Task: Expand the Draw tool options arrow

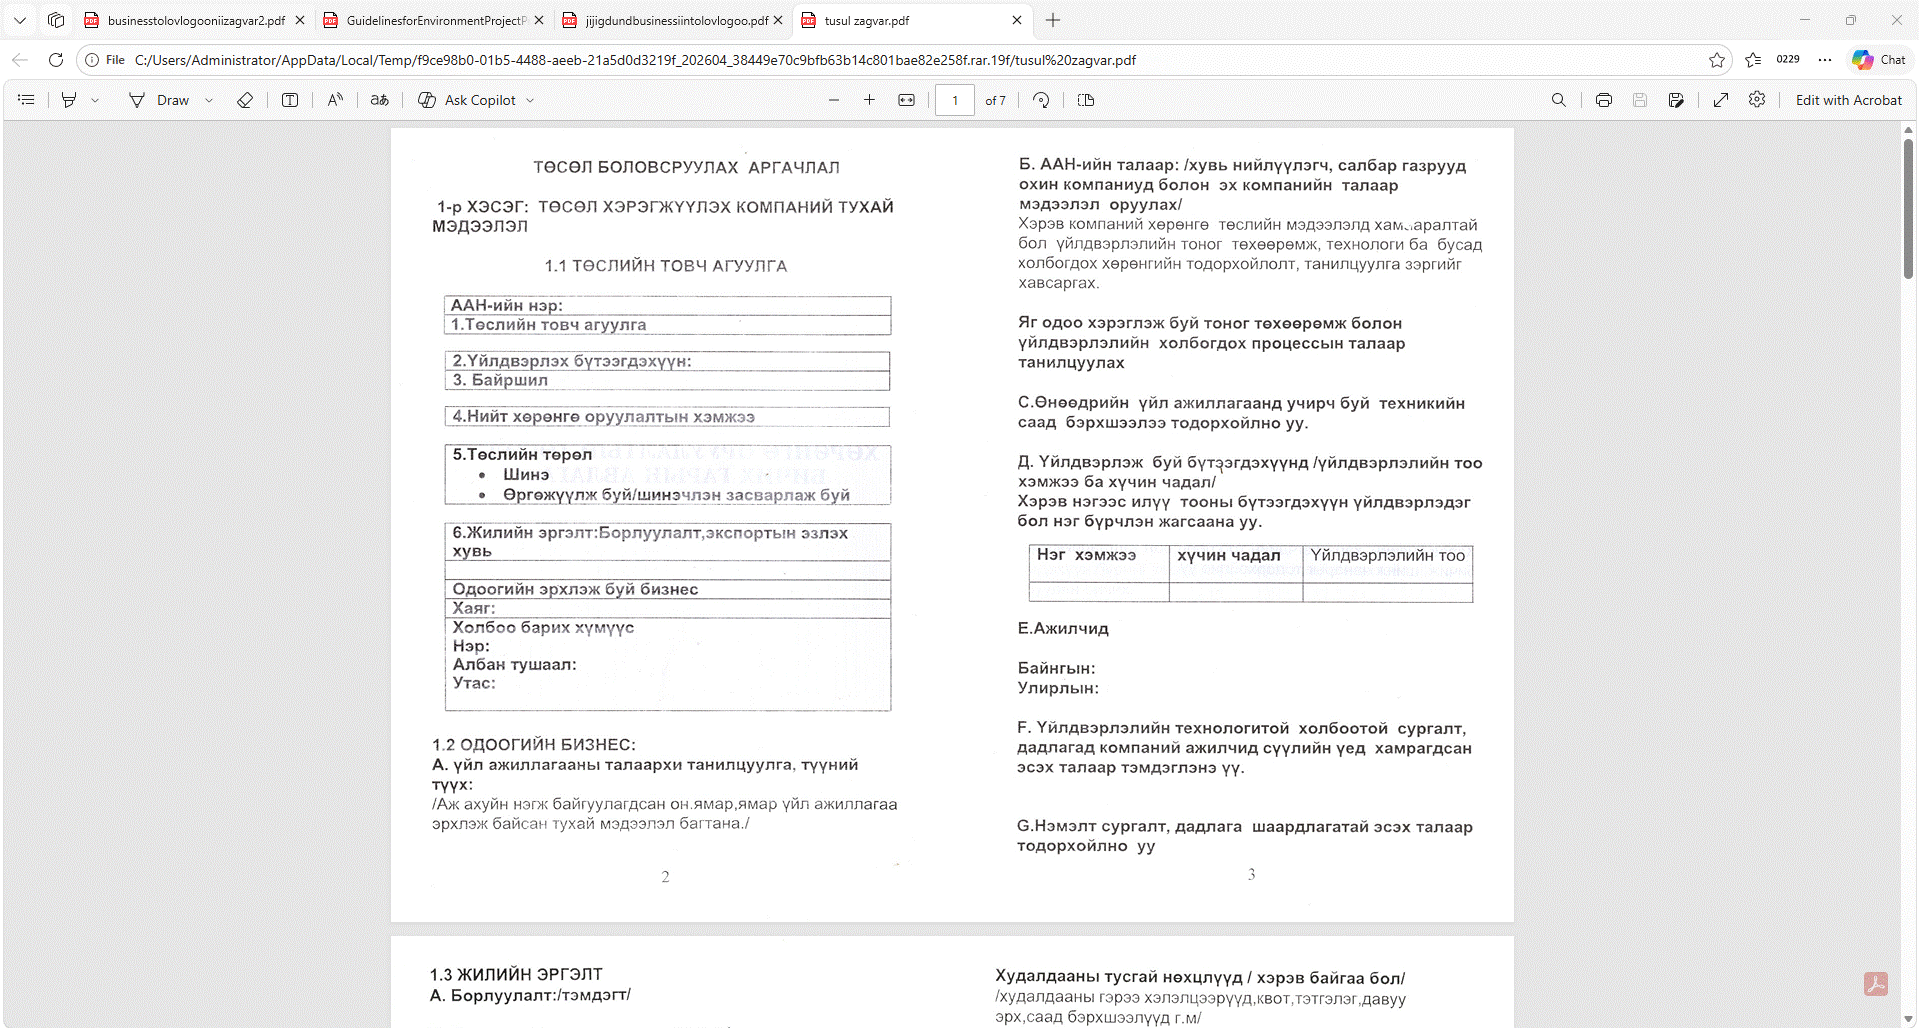Action: (x=209, y=100)
